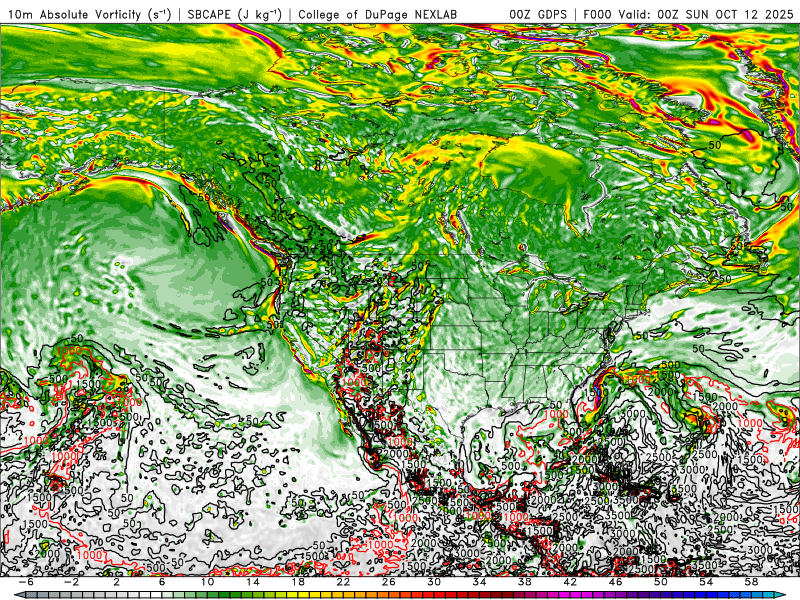
Task: Click the '00Z GDPS' model run text
Action: tap(538, 14)
